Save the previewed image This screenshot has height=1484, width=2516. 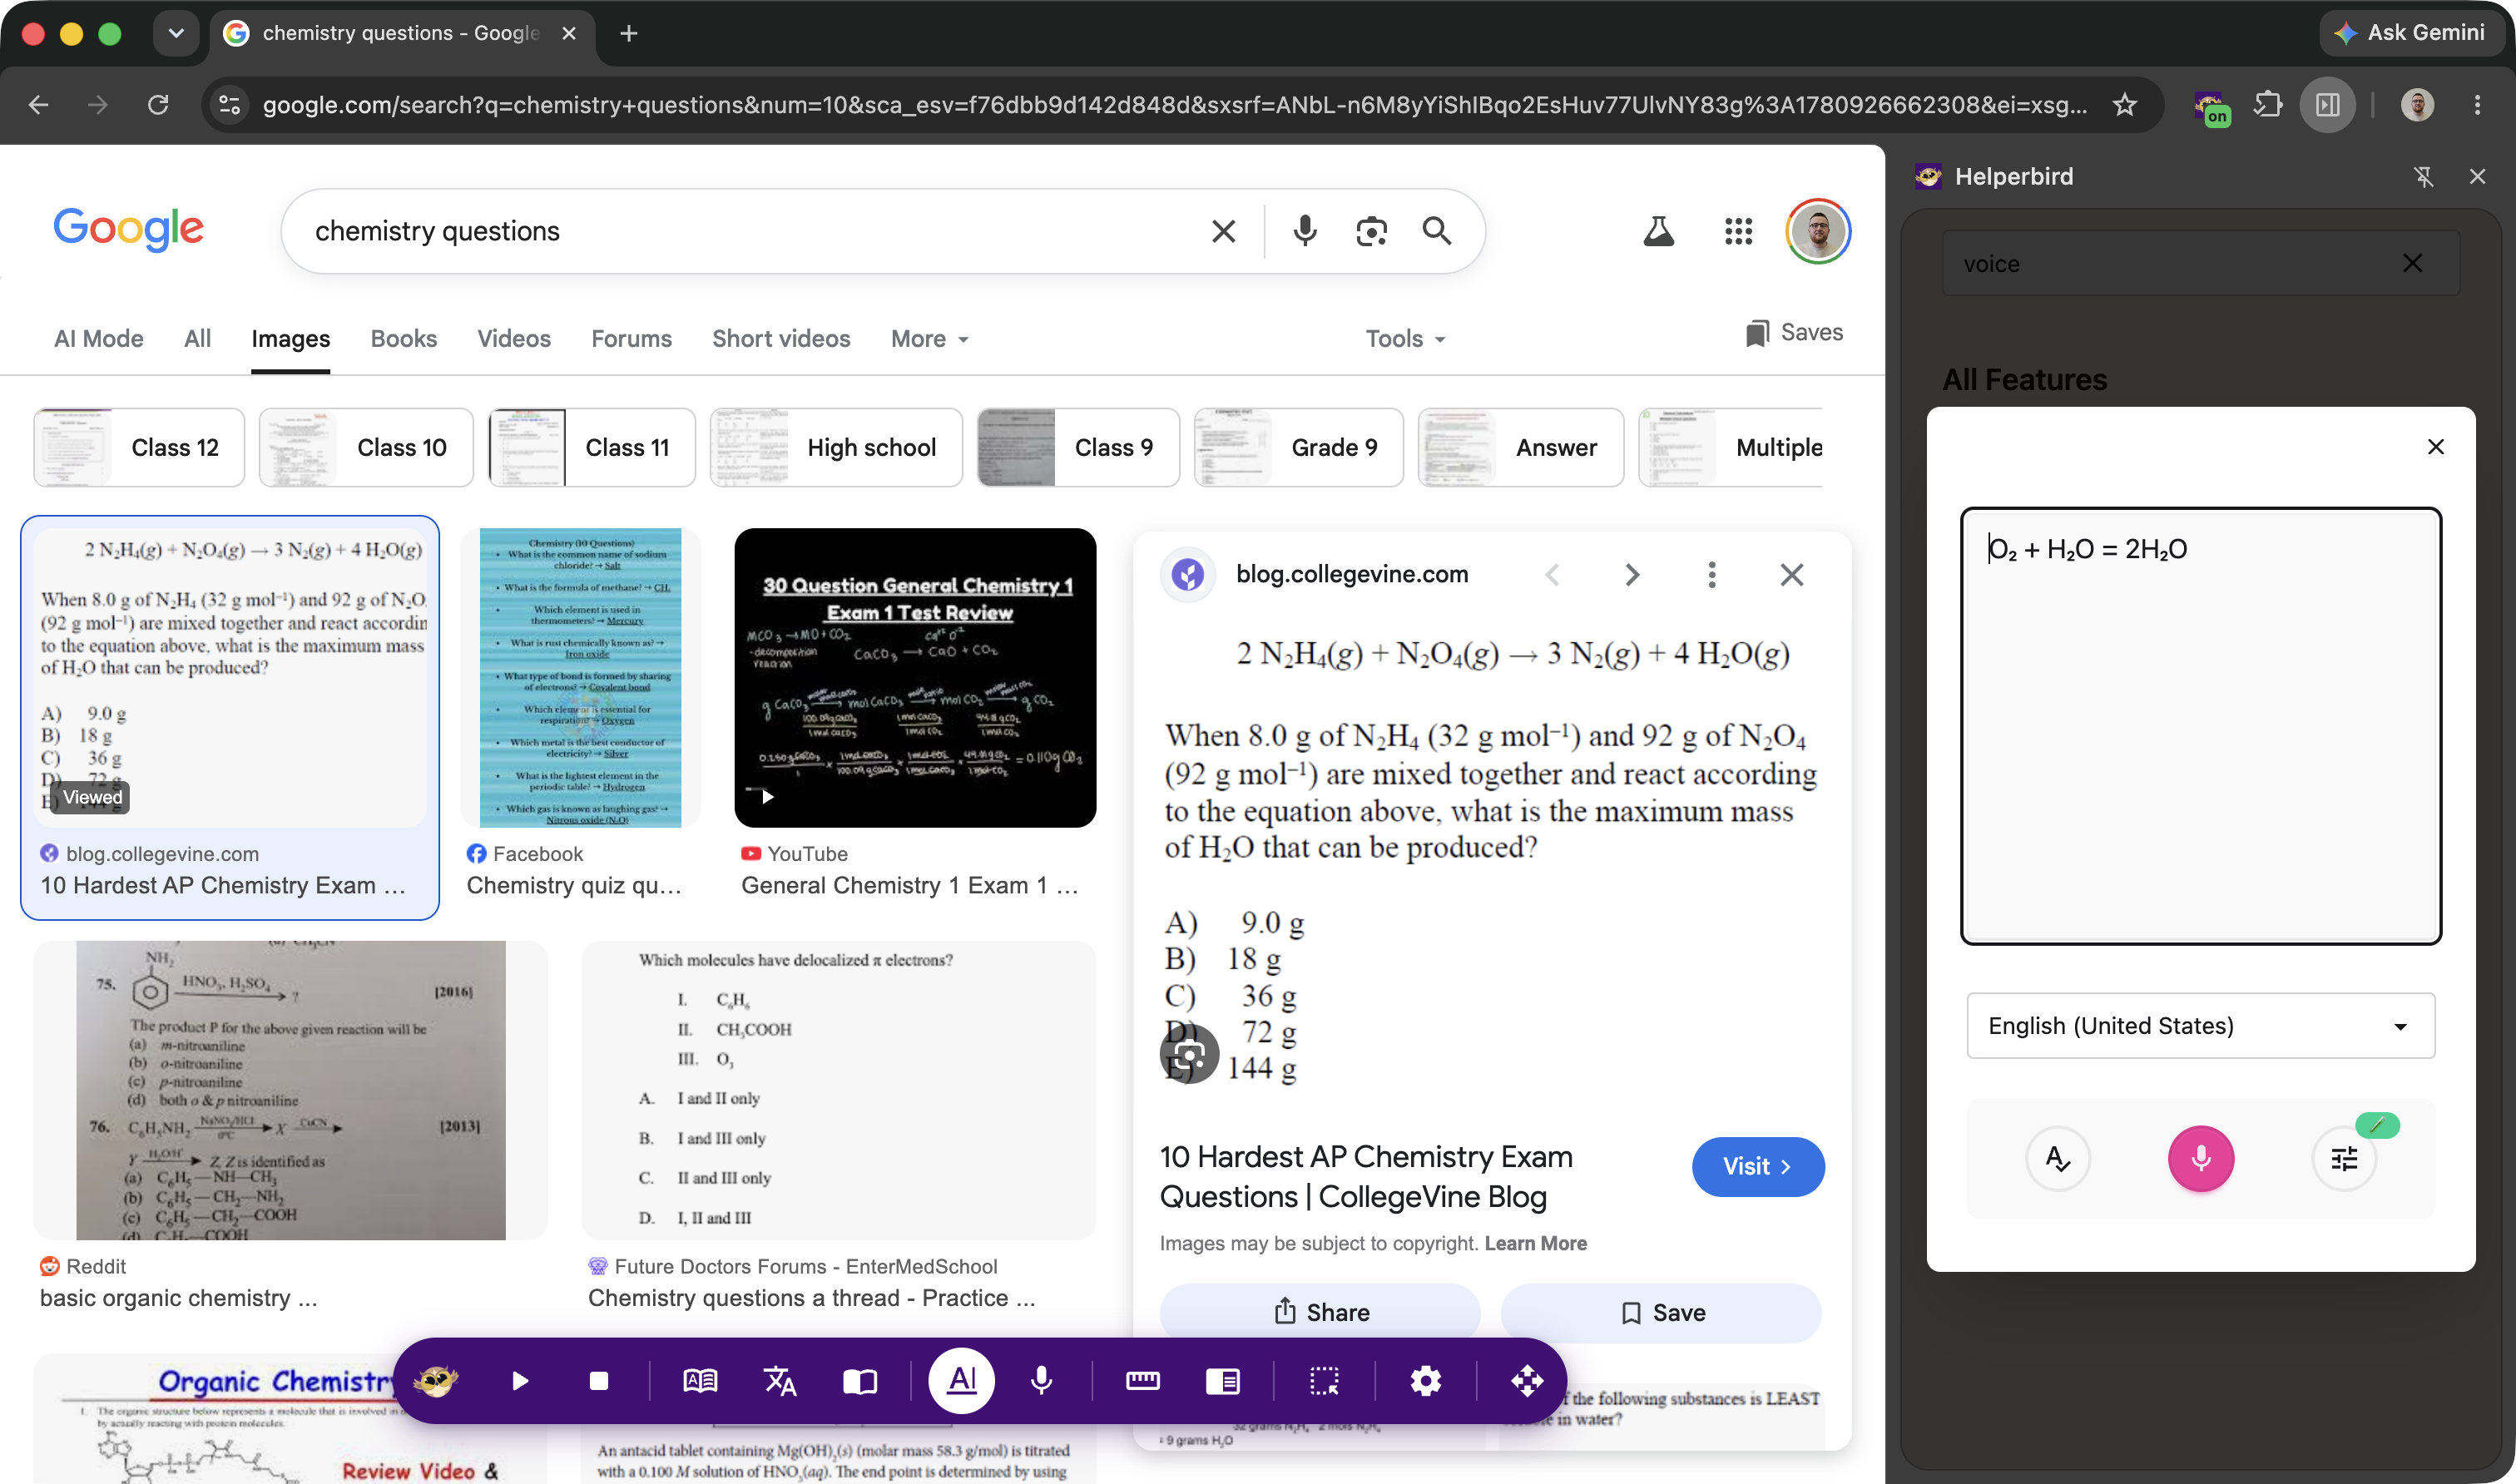point(1661,1312)
